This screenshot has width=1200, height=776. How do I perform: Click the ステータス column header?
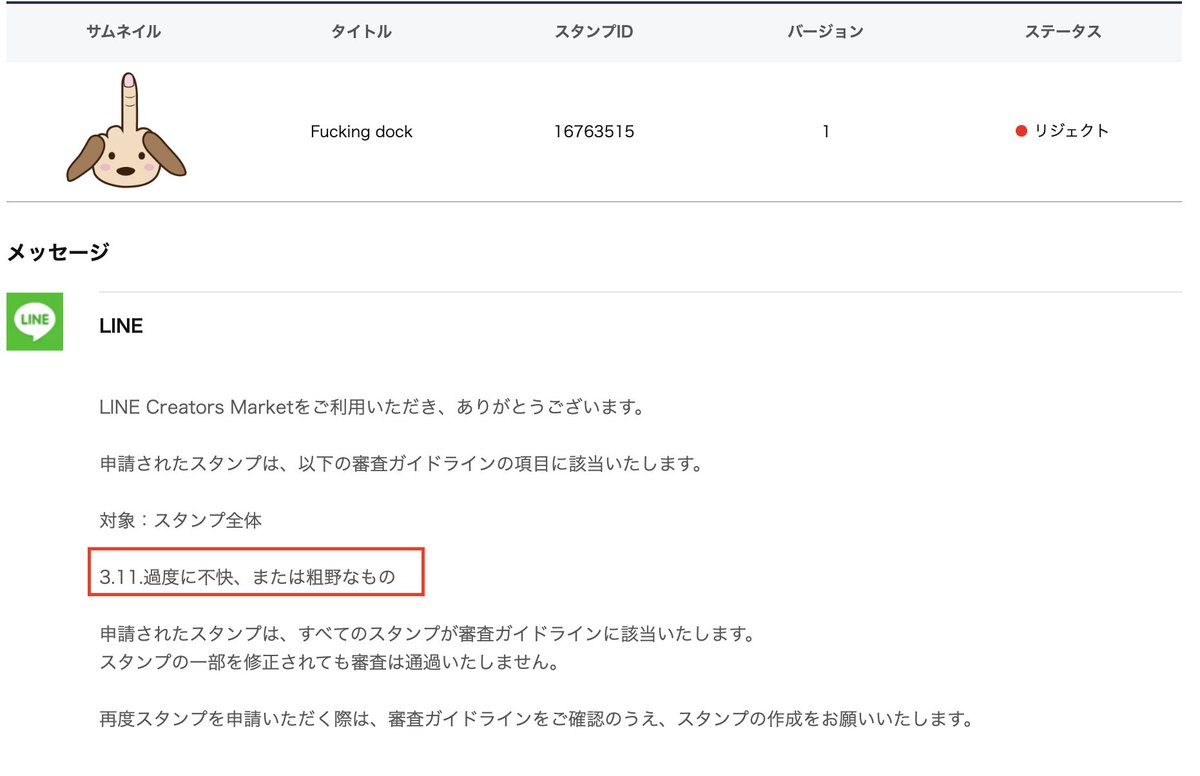pos(1063,32)
